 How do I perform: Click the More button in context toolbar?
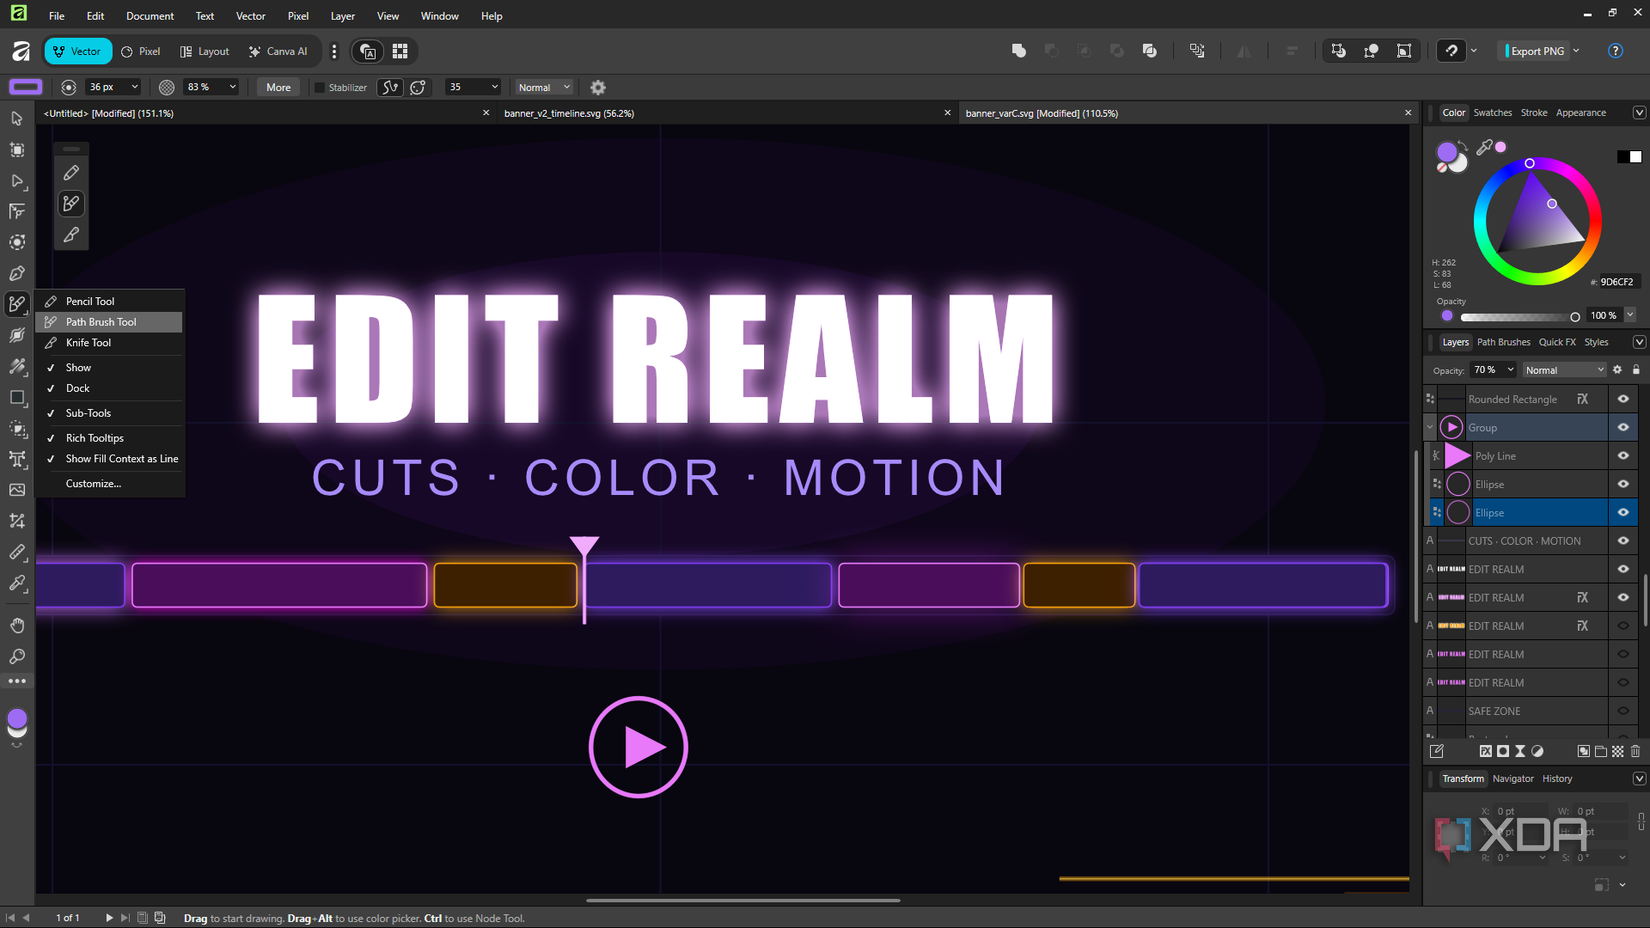(x=278, y=88)
